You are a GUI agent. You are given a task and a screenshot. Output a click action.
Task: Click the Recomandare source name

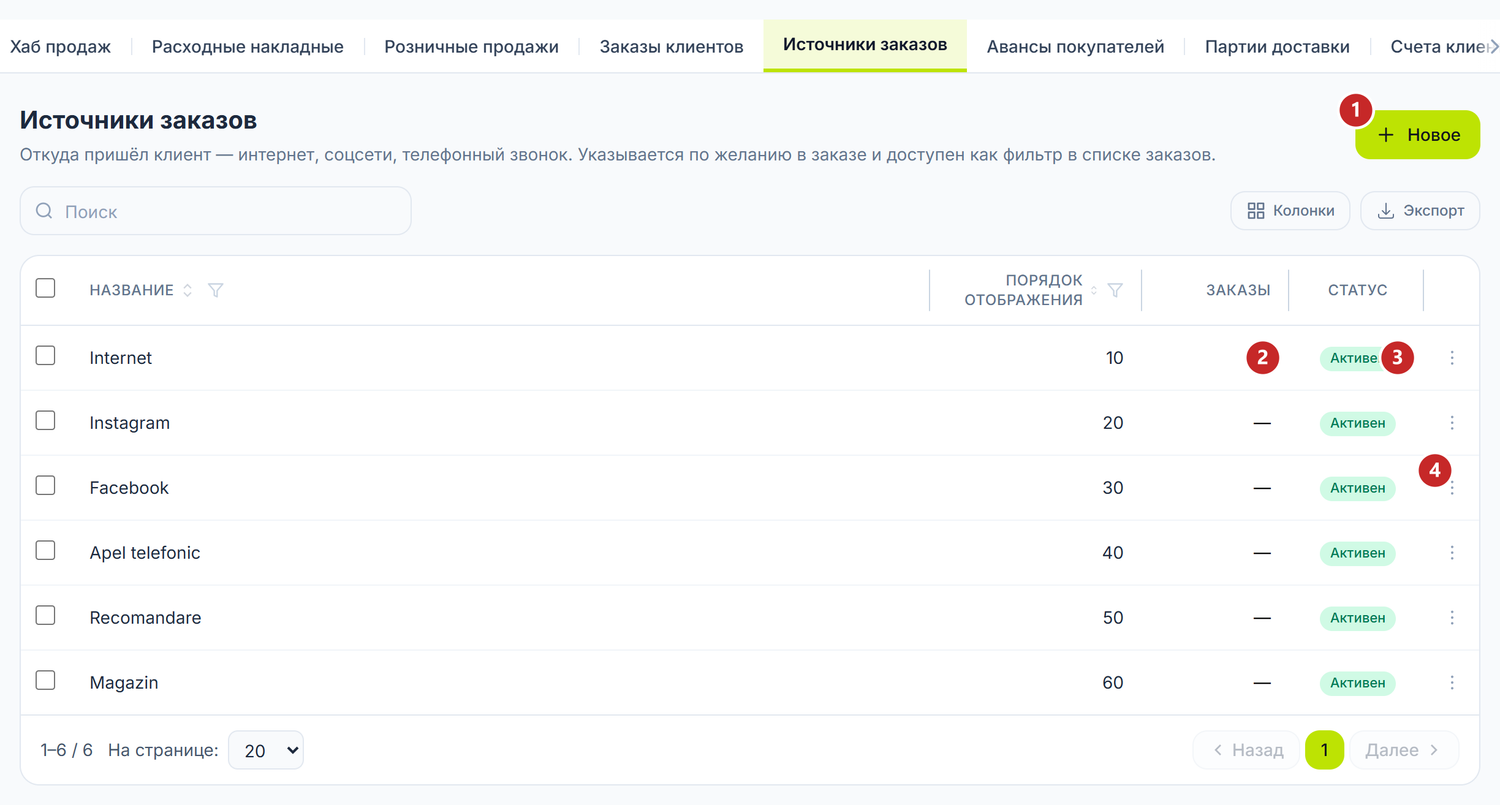tap(145, 618)
